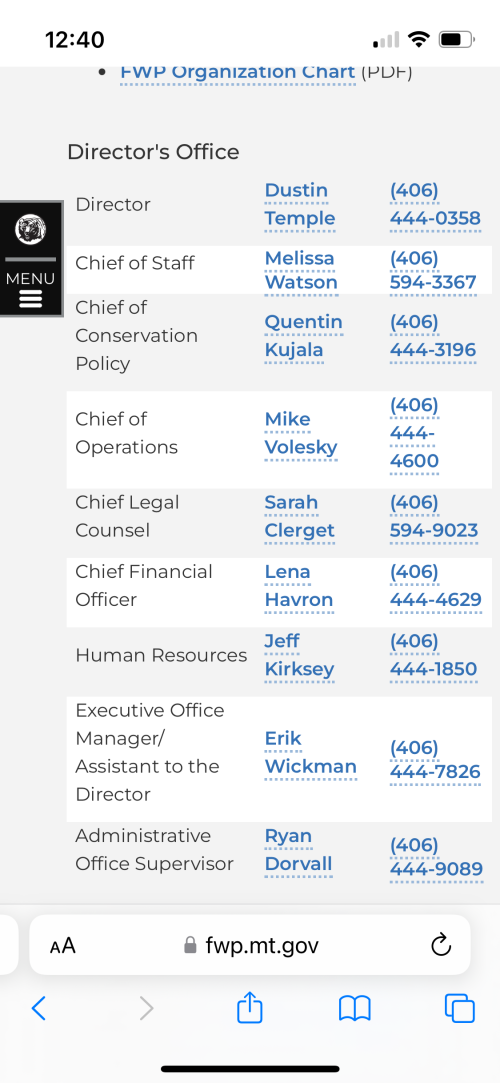Call Sarah Clerget's number ending 9023

click(x=434, y=517)
